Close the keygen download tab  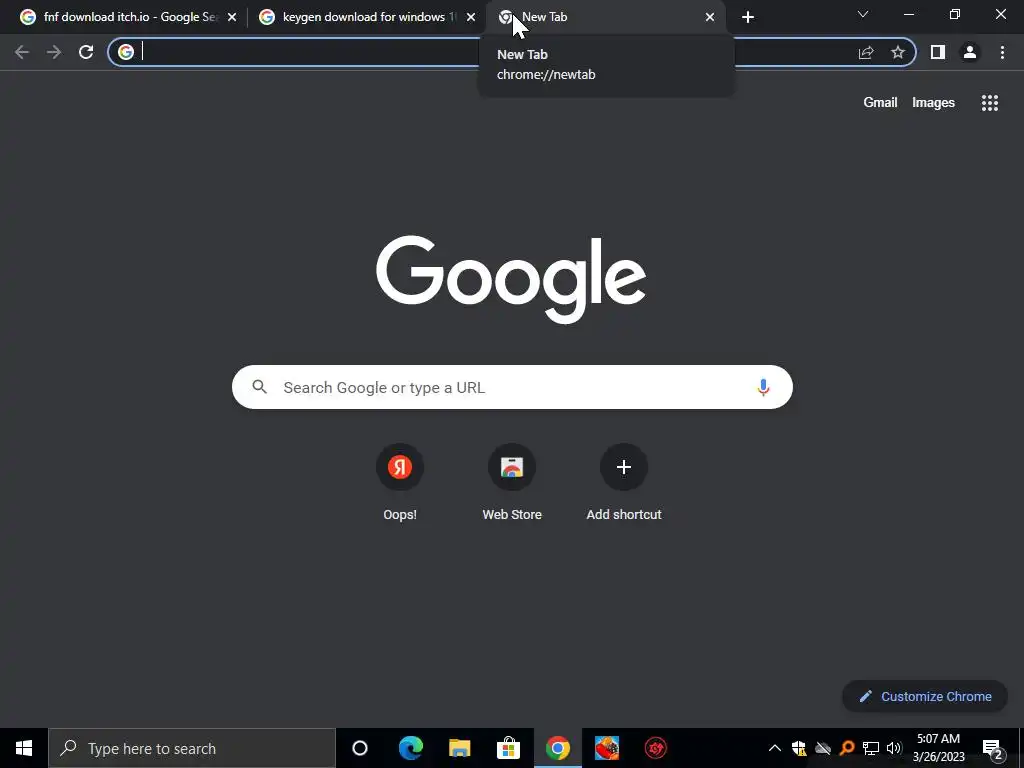tap(471, 17)
